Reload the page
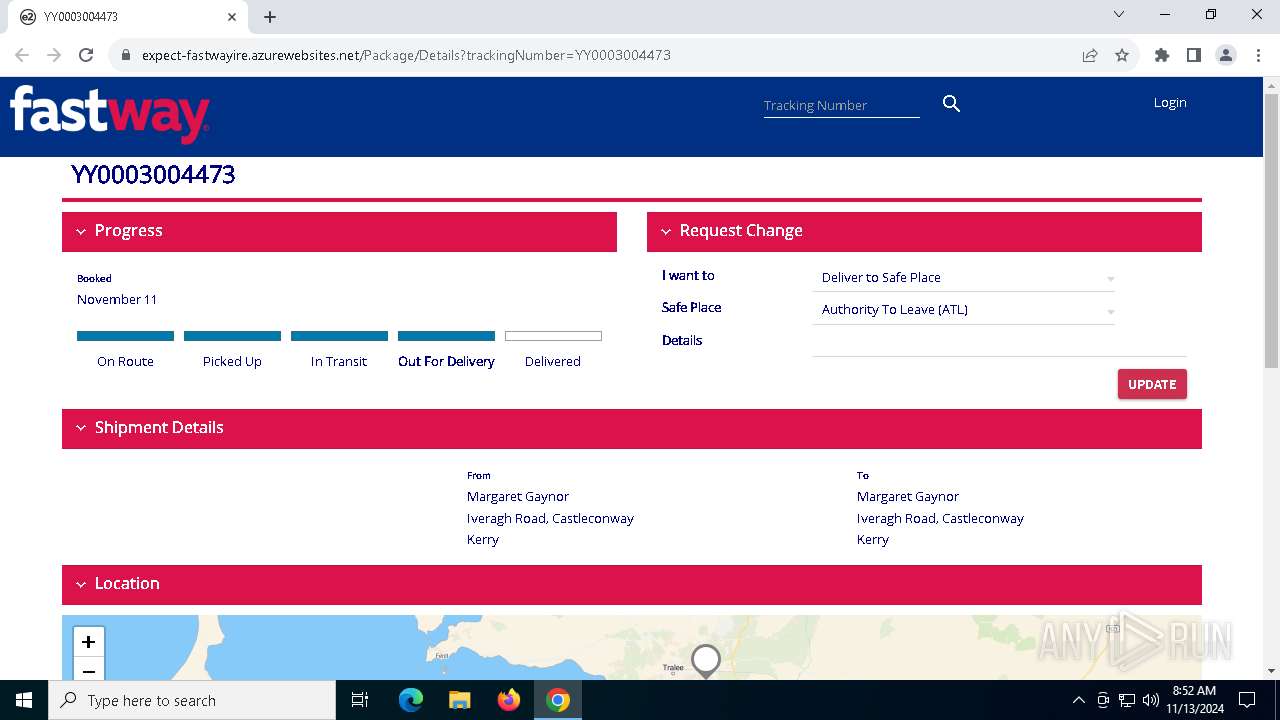Viewport: 1280px width, 720px height. pos(86,55)
